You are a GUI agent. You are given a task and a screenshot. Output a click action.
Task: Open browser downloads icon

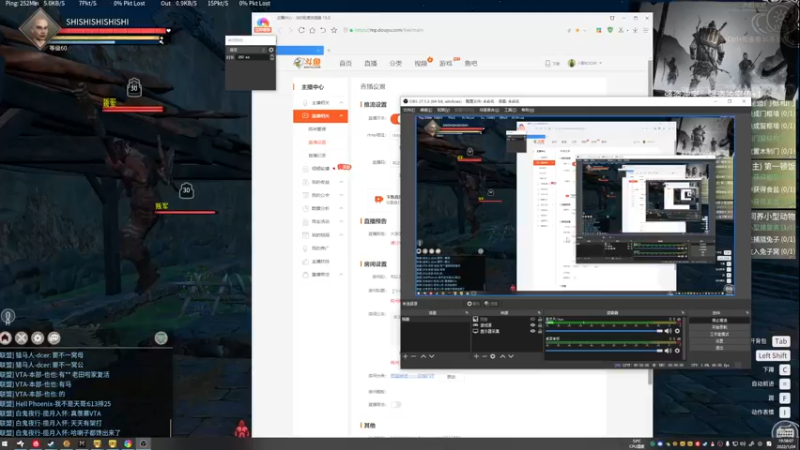(x=635, y=31)
